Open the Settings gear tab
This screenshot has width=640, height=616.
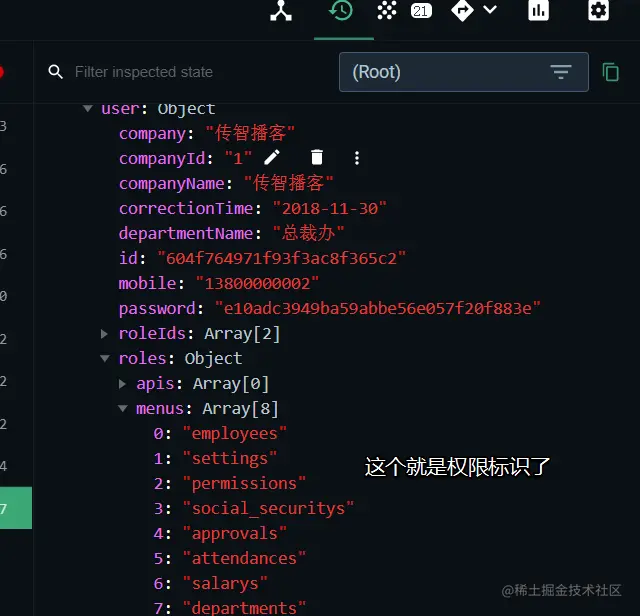tap(598, 10)
